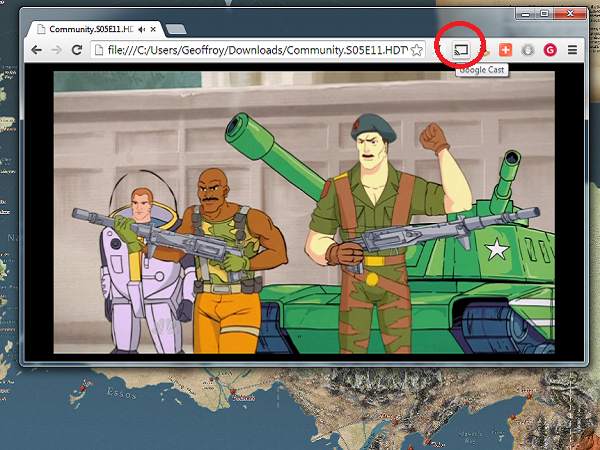Open the Chrome hamburger menu
The height and width of the screenshot is (450, 600).
[x=572, y=50]
